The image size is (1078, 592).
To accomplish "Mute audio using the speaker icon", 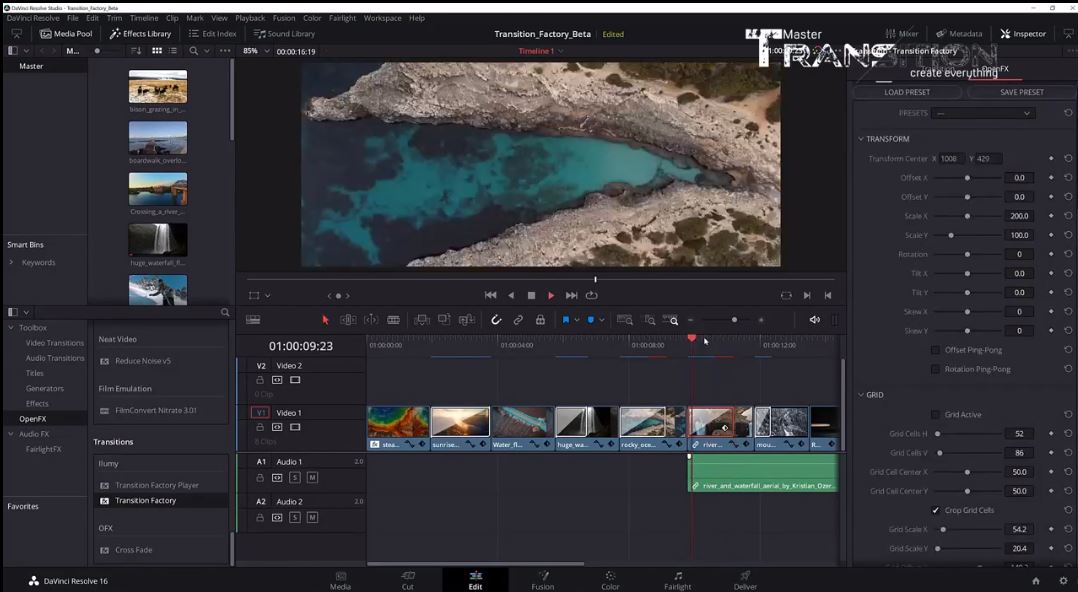I will [815, 320].
